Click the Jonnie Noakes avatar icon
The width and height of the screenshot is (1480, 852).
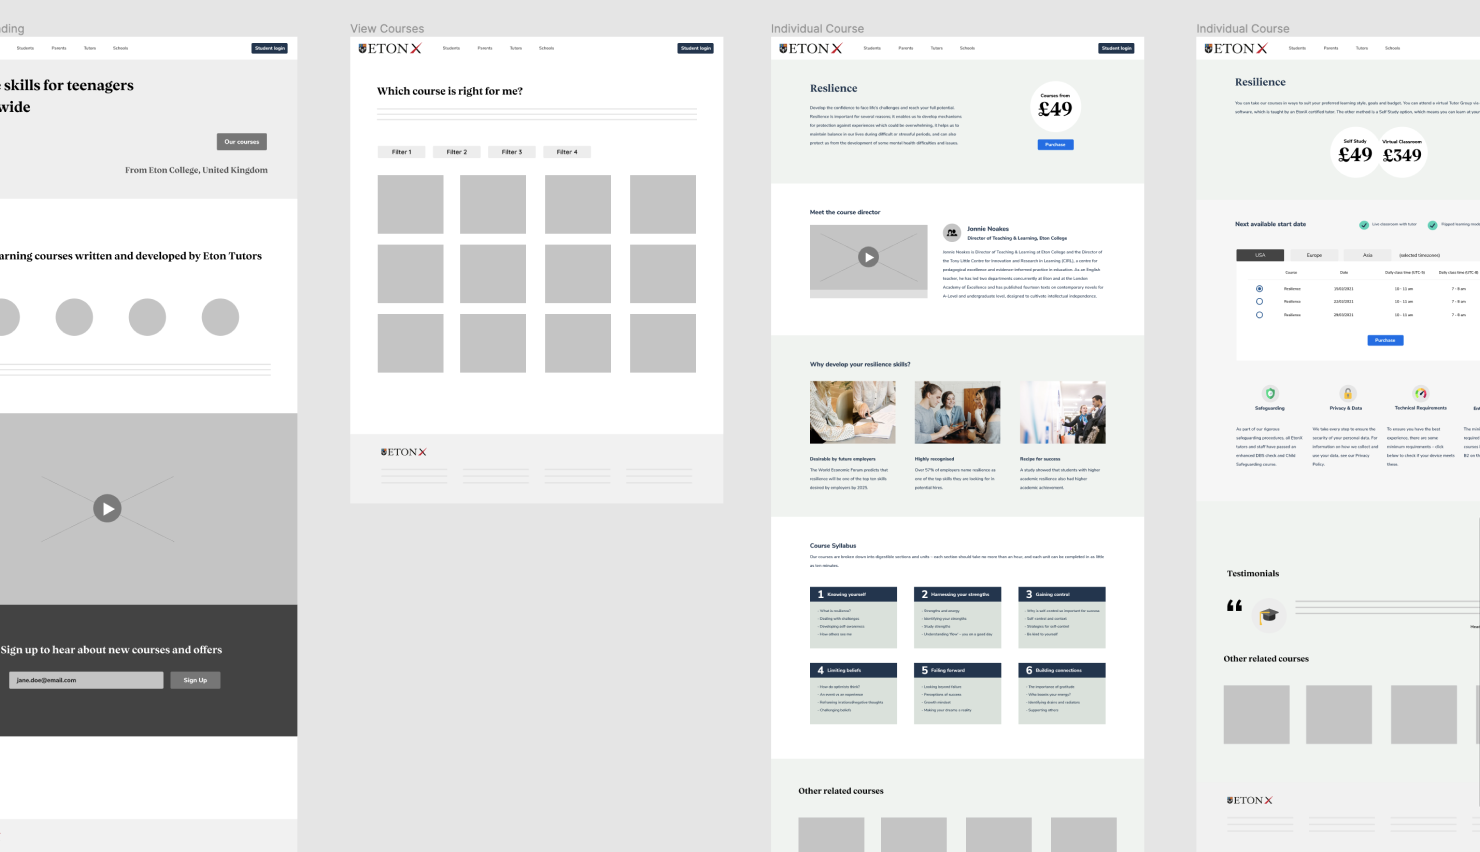pyautogui.click(x=952, y=233)
